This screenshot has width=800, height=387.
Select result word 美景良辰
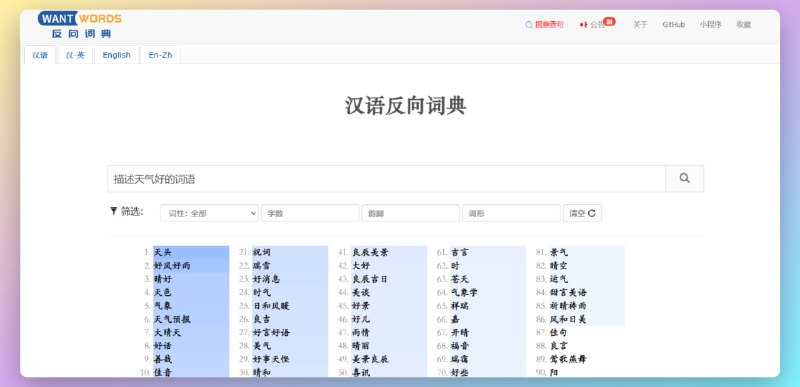coord(370,359)
